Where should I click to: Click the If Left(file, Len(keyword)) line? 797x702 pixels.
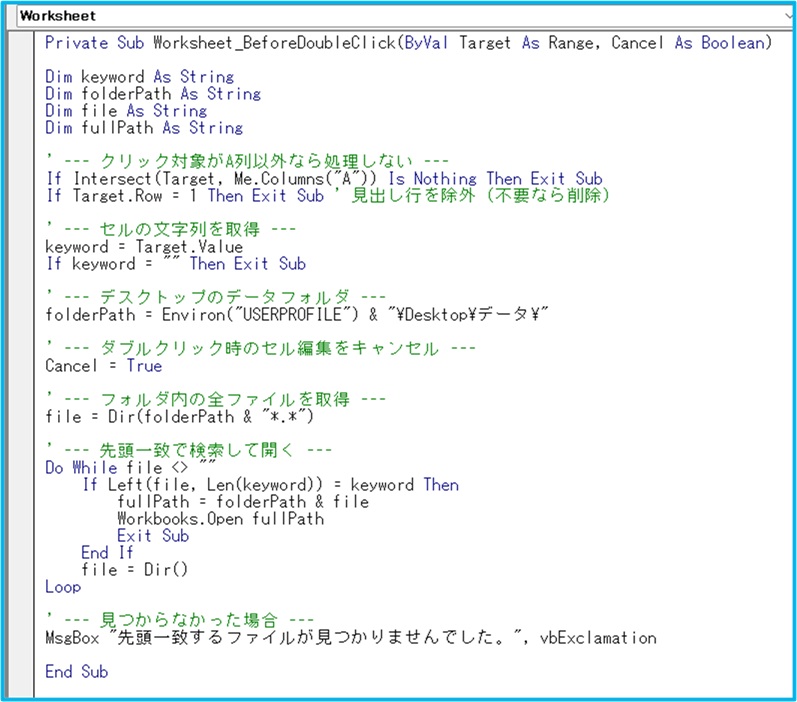[x=270, y=485]
